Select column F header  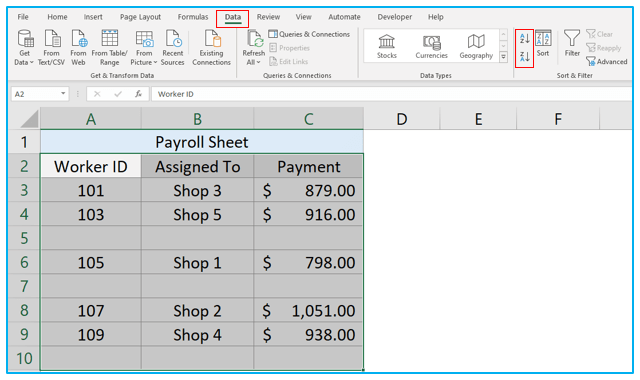click(x=558, y=119)
